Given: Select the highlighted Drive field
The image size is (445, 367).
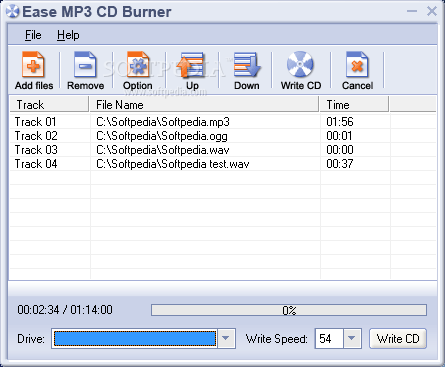Looking at the screenshot, I should pos(135,339).
